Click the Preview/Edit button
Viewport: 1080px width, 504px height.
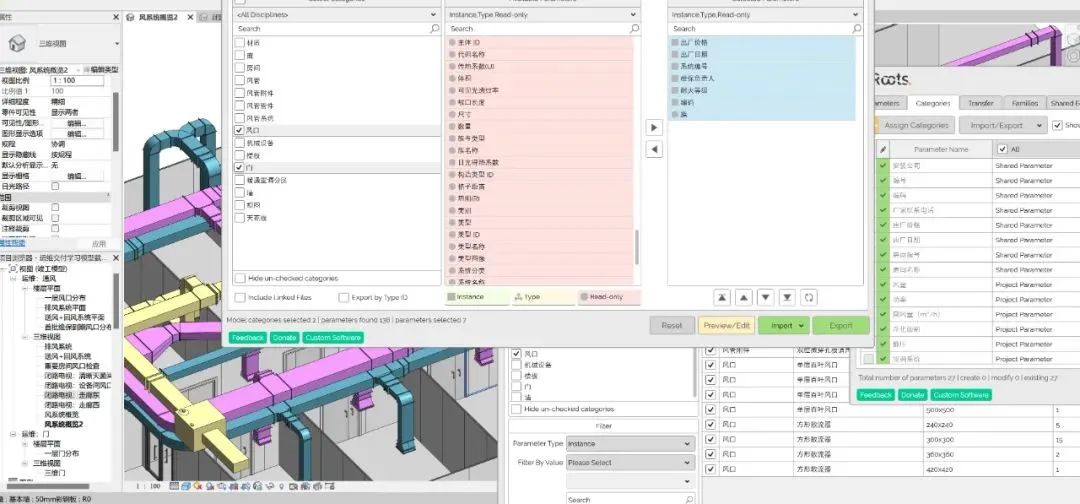(x=726, y=325)
